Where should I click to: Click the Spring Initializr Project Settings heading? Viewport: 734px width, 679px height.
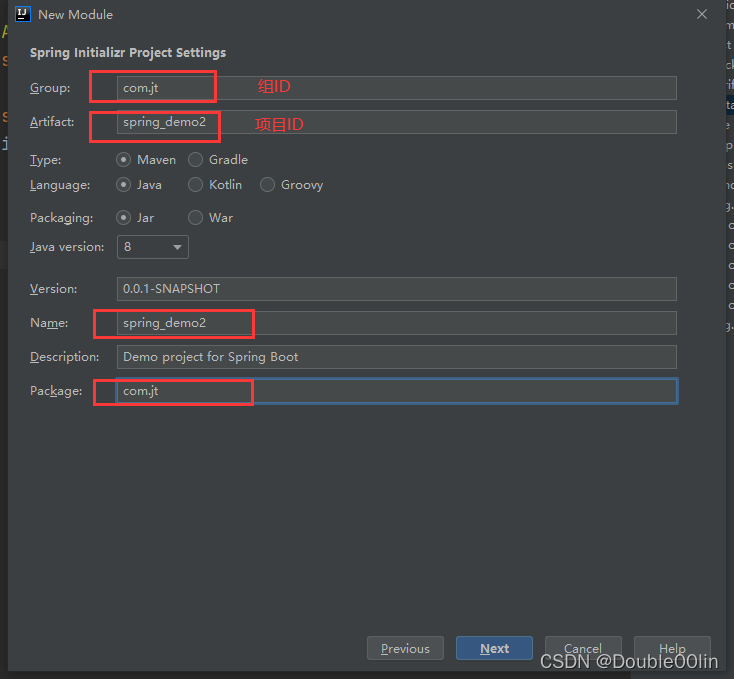(x=128, y=53)
